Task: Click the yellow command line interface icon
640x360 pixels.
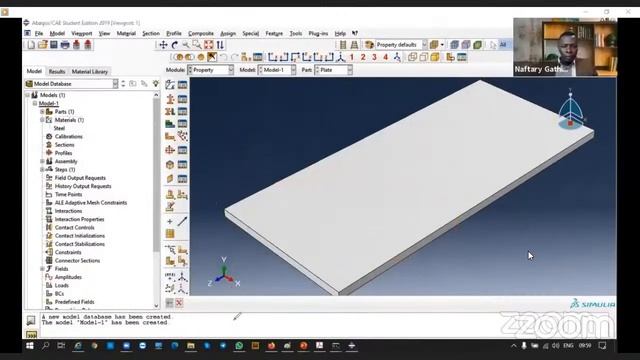Action: pyautogui.click(x=31, y=335)
